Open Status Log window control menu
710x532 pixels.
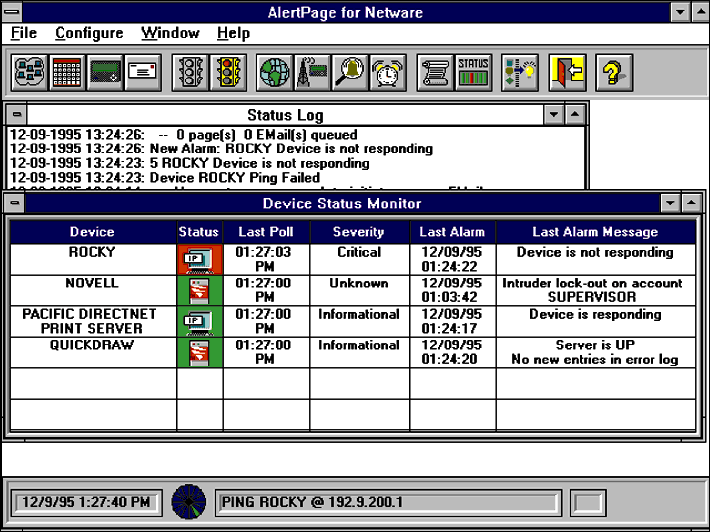[17, 115]
